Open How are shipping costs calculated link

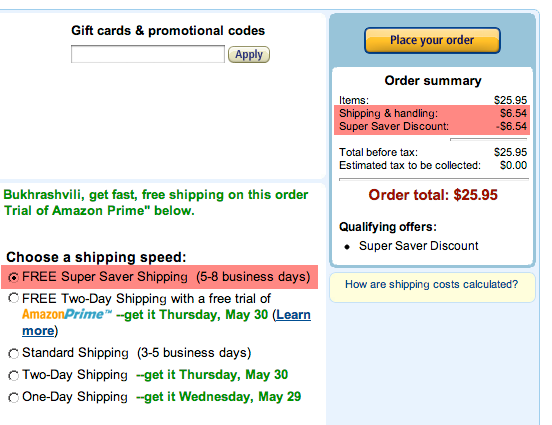(432, 284)
